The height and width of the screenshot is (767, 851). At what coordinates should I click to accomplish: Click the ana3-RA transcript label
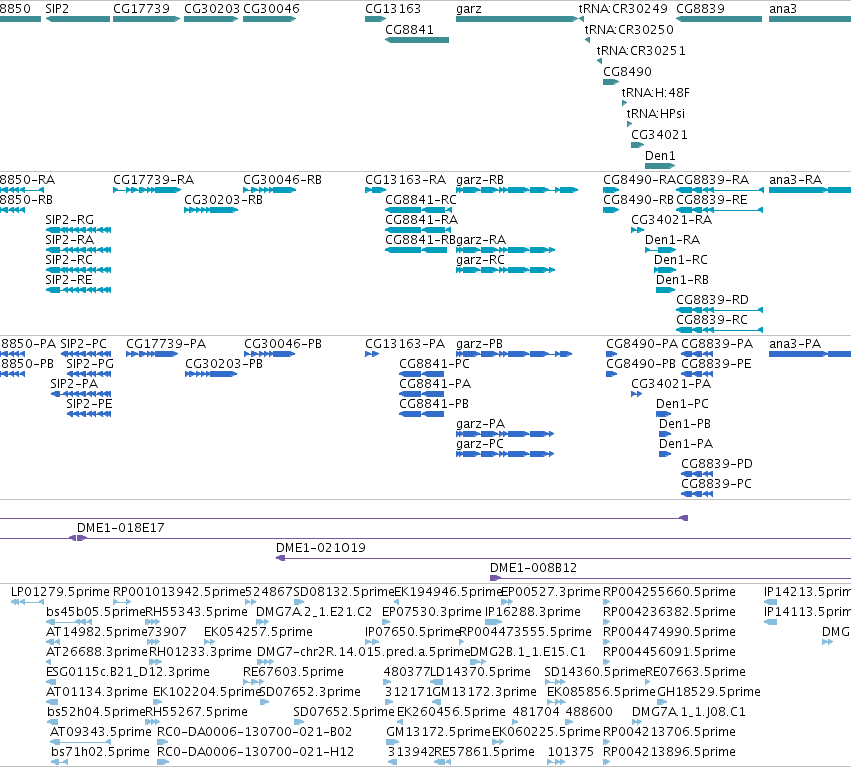coord(795,180)
